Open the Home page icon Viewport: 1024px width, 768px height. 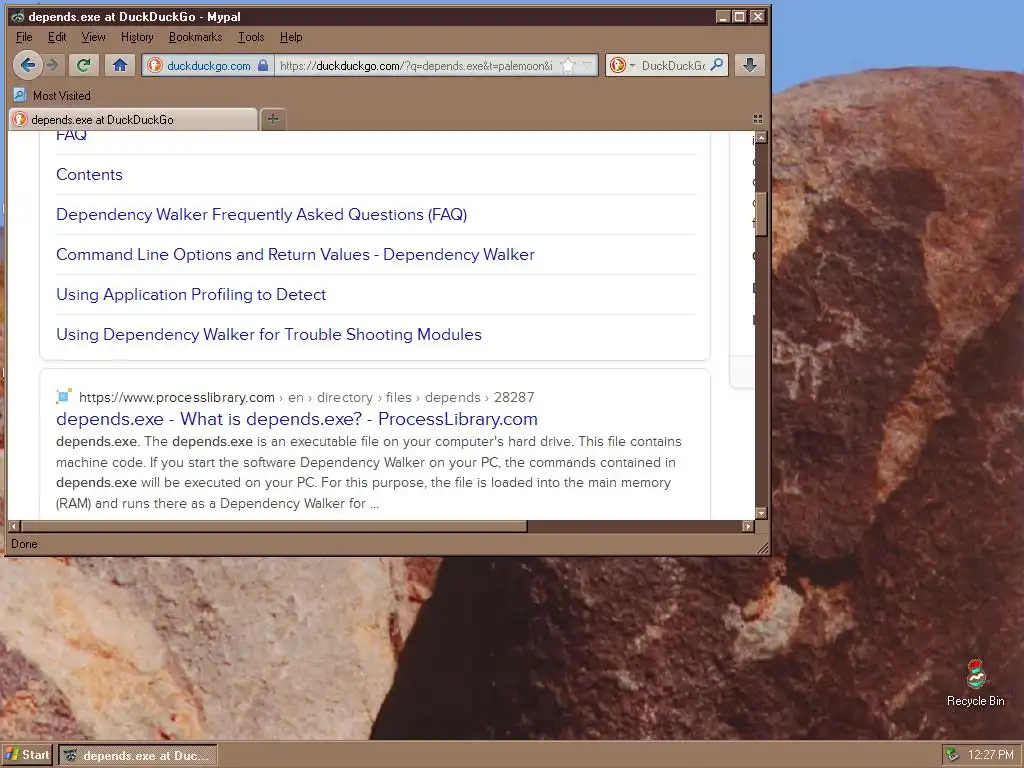tap(120, 65)
